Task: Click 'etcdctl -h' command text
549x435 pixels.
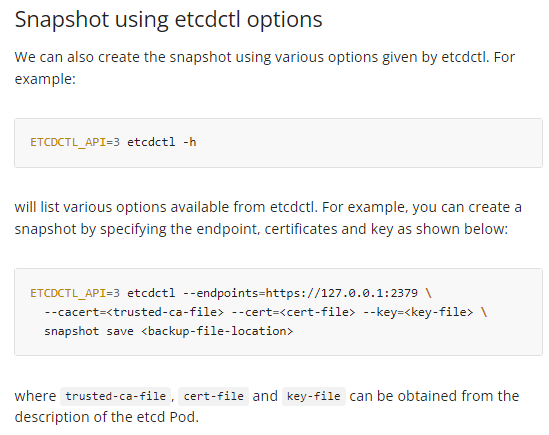Action: click(161, 142)
